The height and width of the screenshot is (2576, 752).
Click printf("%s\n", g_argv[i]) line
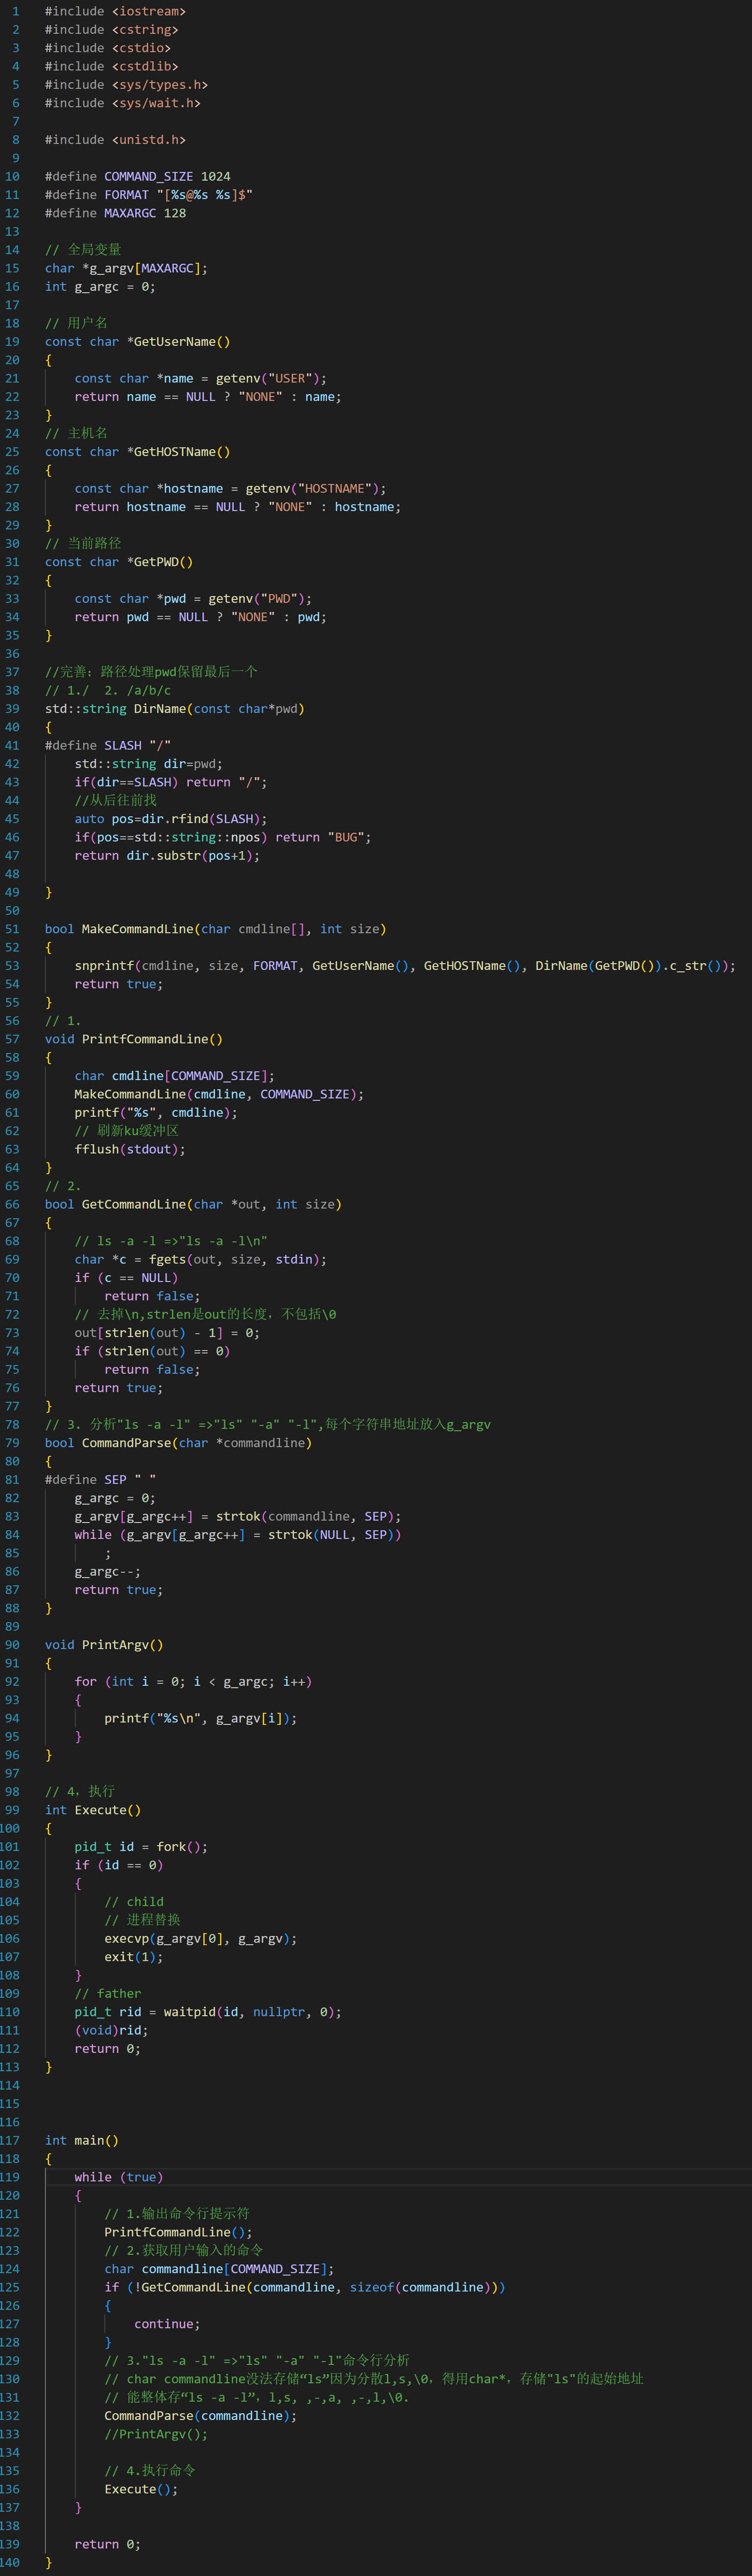coord(201,1718)
